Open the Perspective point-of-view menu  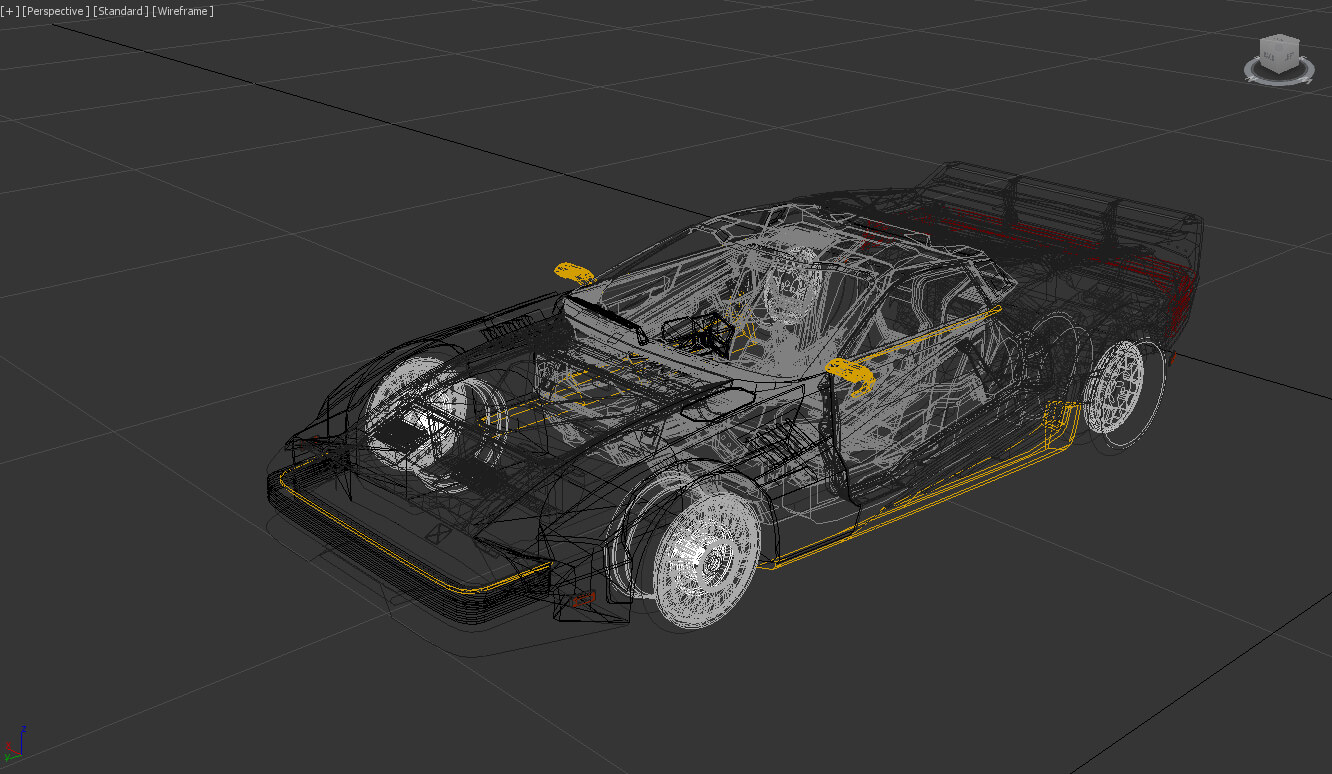click(x=56, y=11)
